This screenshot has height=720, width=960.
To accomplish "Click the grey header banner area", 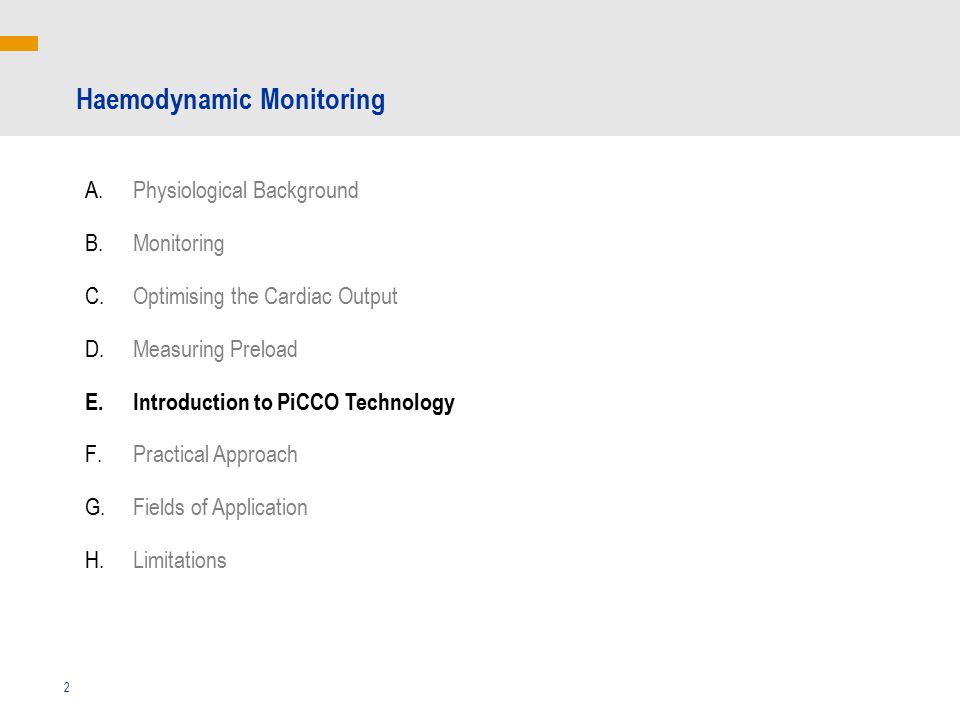I will (480, 68).
